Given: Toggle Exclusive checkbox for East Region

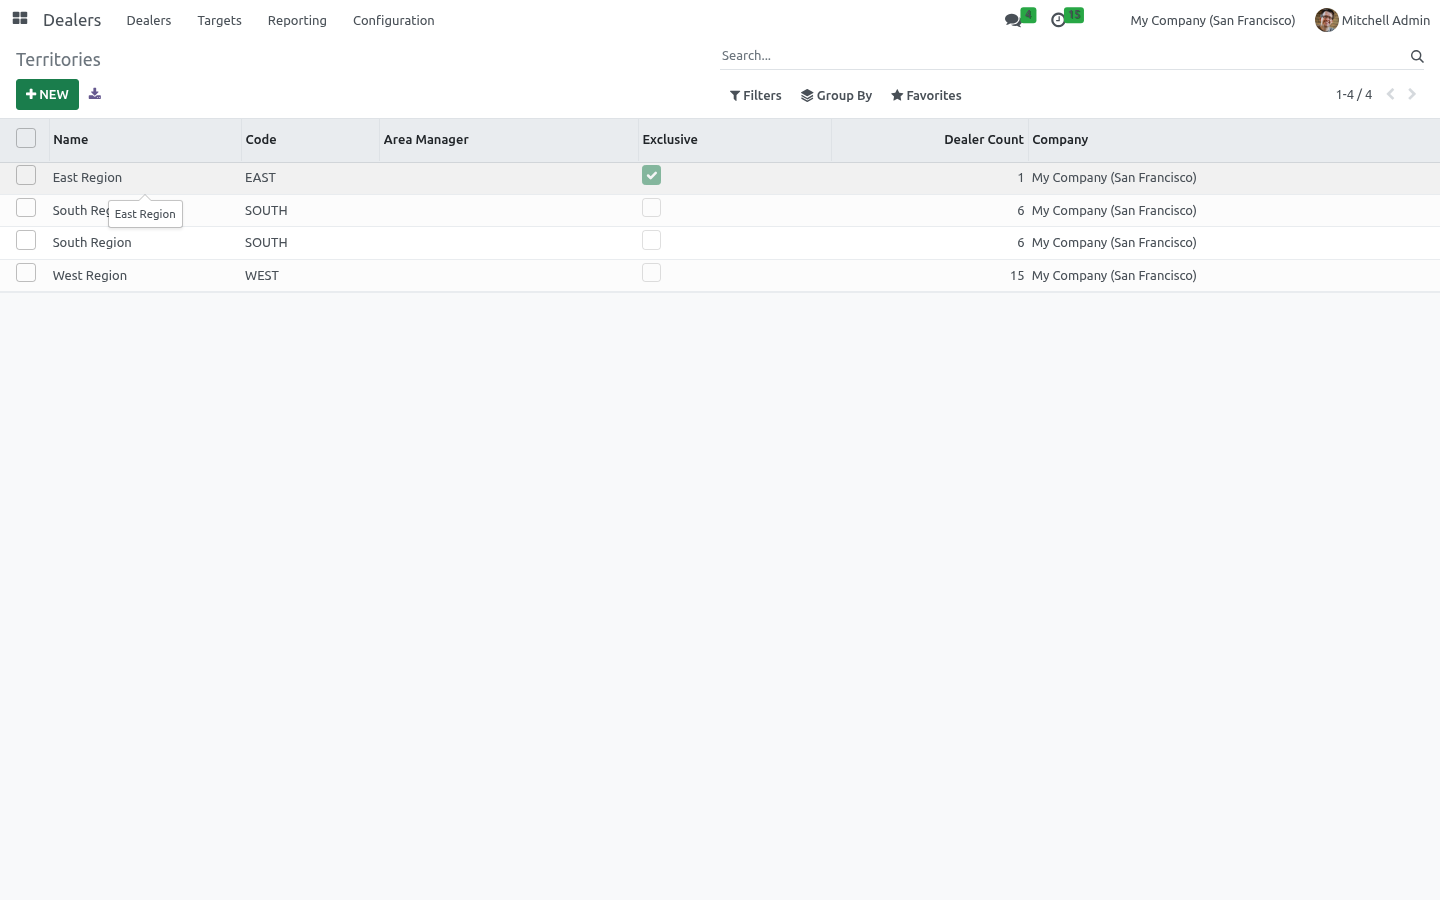Looking at the screenshot, I should (651, 175).
